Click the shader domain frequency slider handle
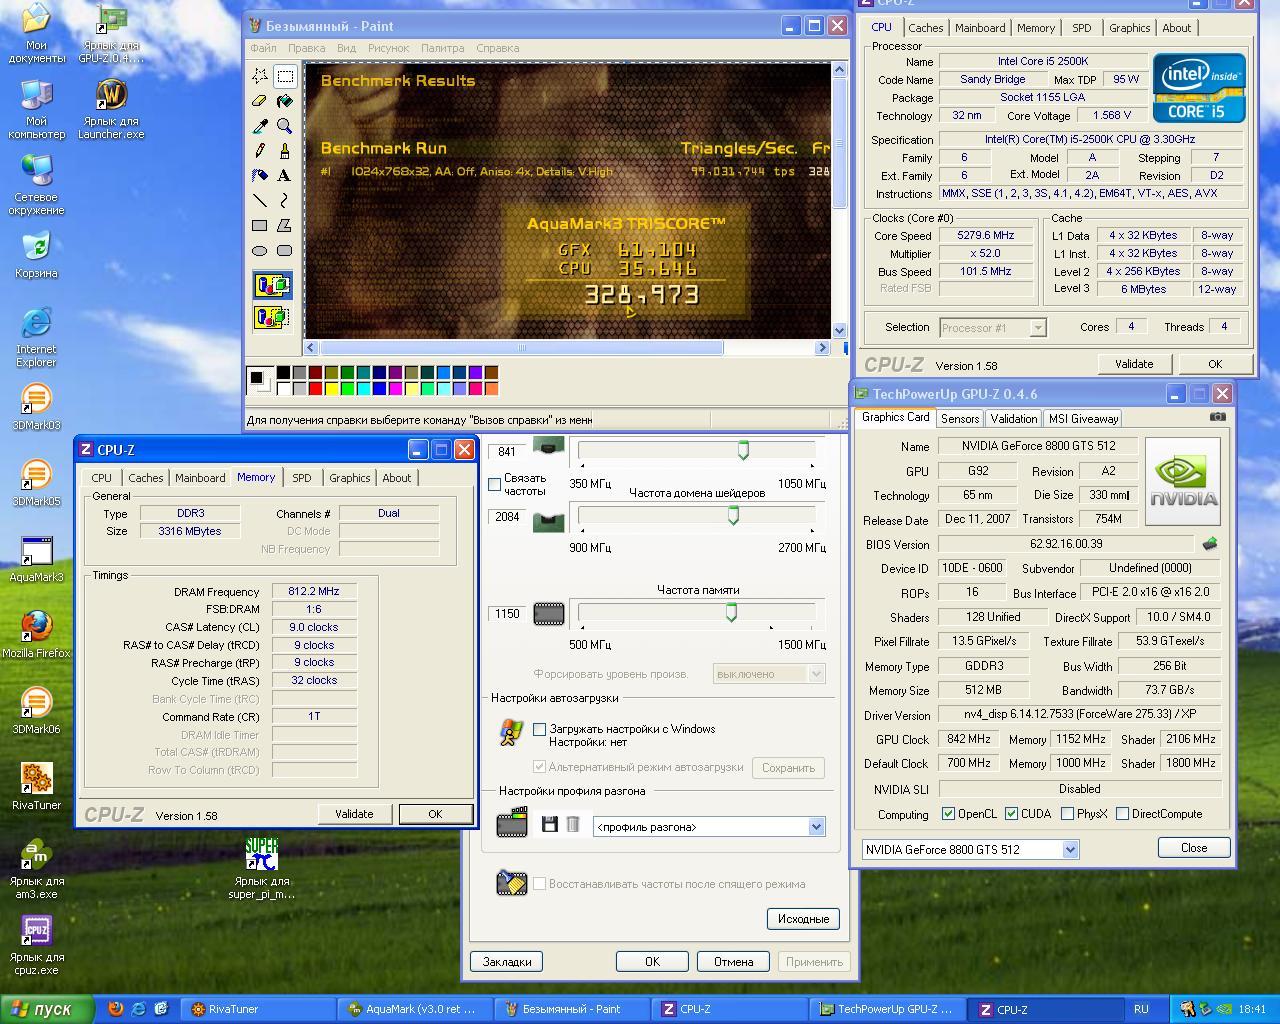Image resolution: width=1280 pixels, height=1024 pixels. pos(733,515)
